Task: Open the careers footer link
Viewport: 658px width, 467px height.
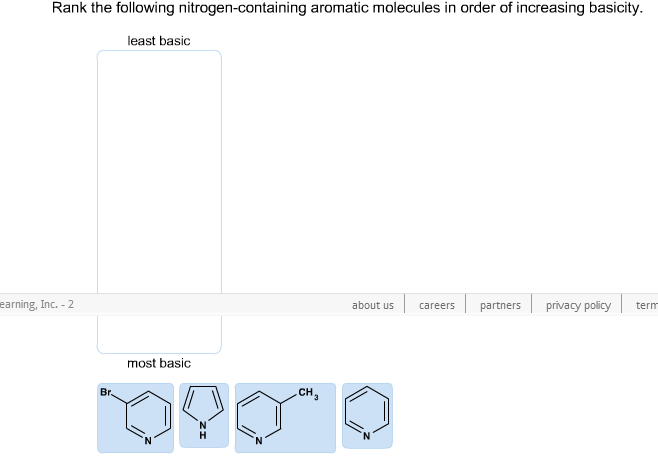Action: pyautogui.click(x=436, y=305)
